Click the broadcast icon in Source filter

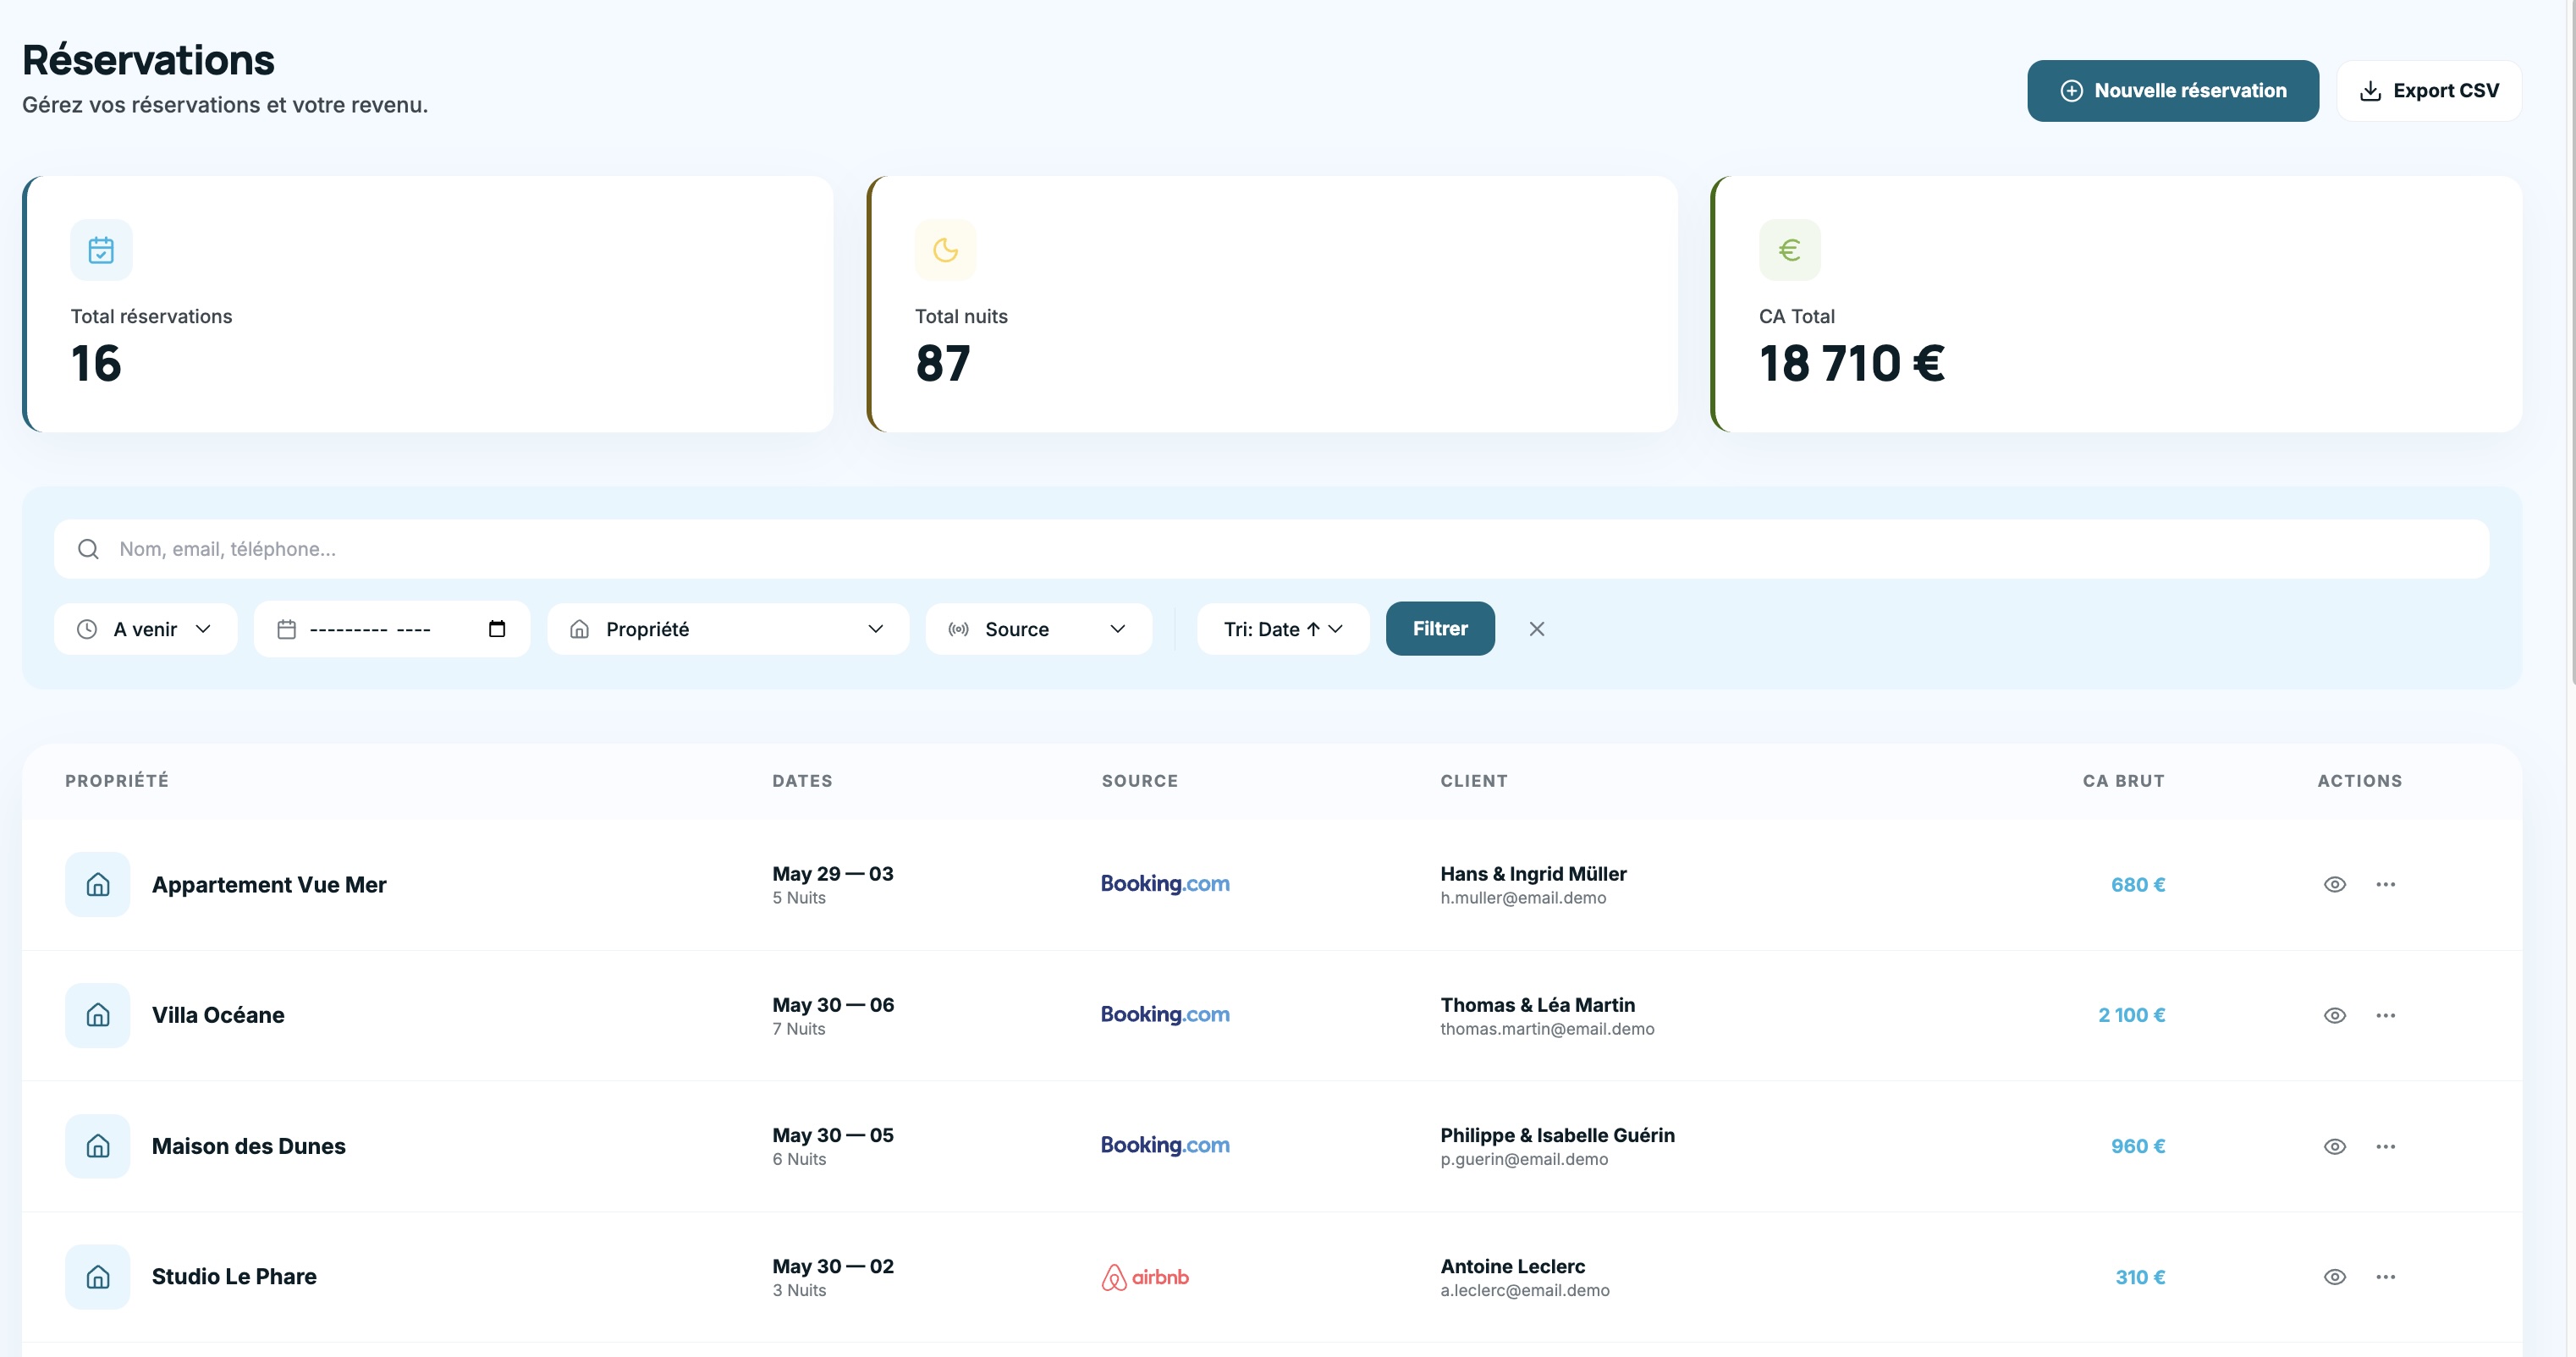click(x=959, y=629)
